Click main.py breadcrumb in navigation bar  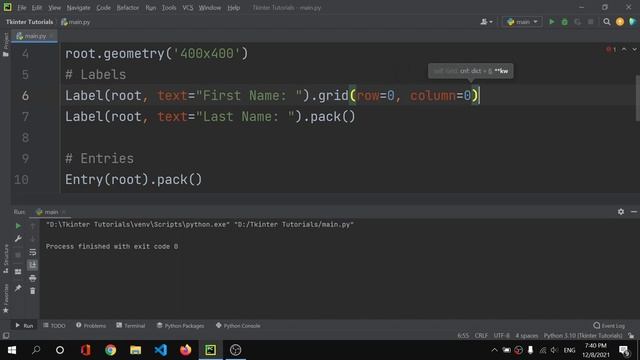tap(76, 22)
